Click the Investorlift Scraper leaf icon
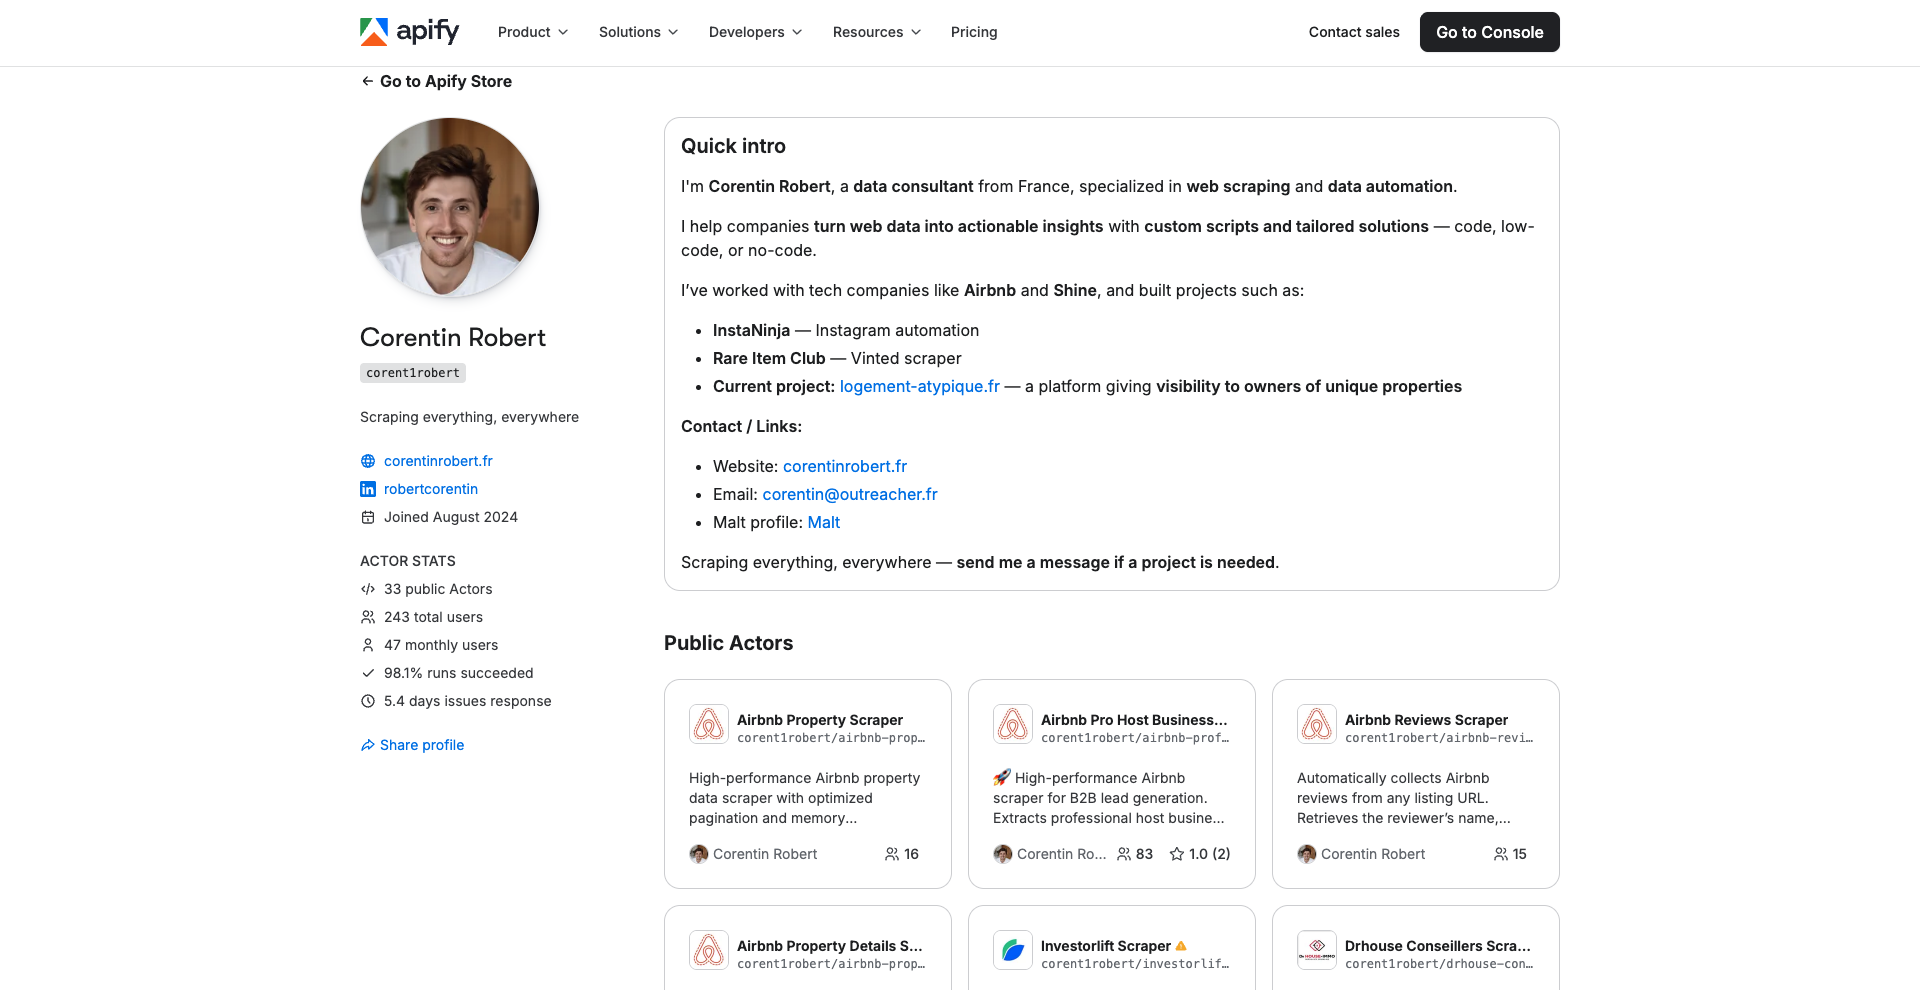Viewport: 1920px width, 990px height. click(x=1013, y=950)
